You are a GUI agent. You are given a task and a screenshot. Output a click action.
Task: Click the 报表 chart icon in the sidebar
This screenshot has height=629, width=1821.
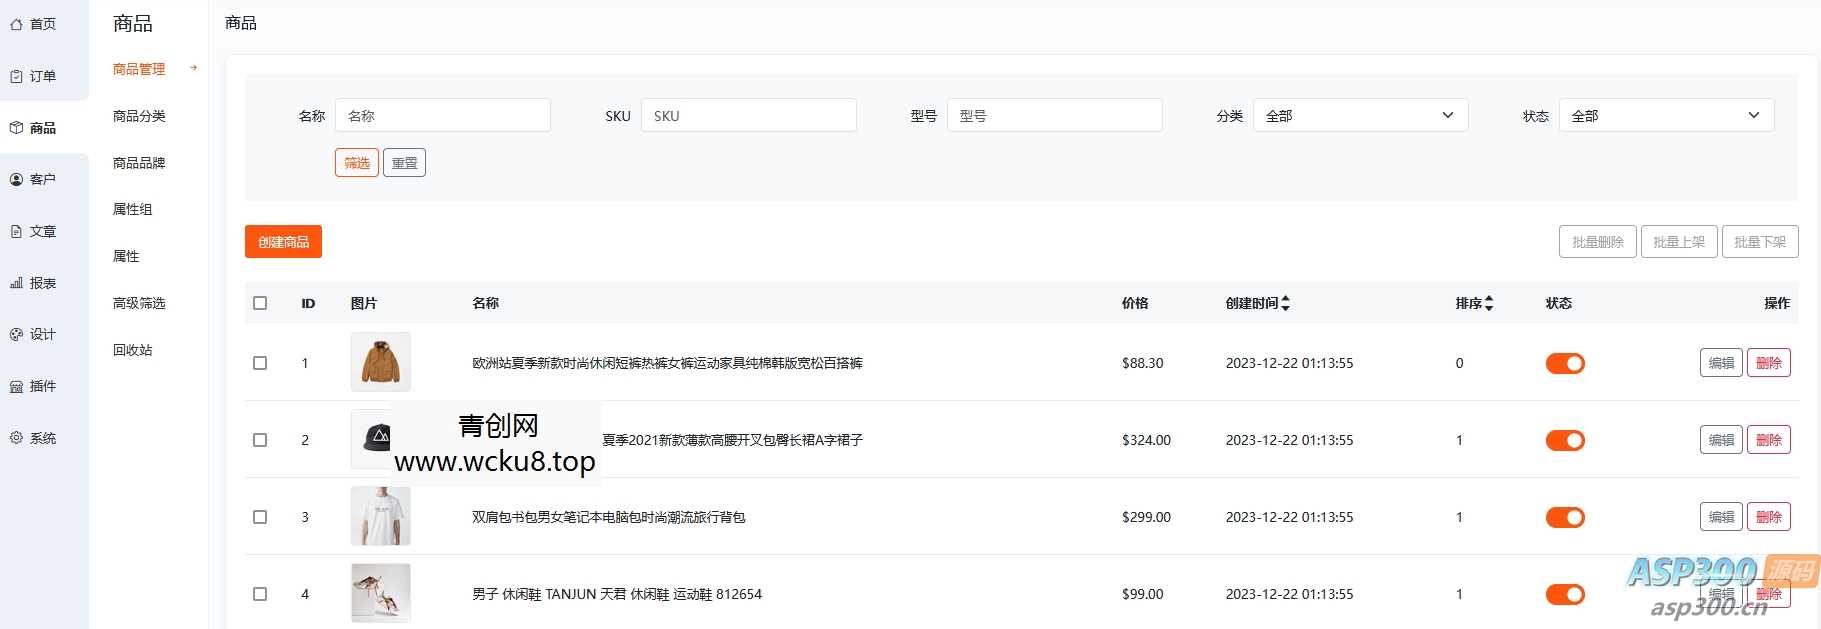point(16,283)
